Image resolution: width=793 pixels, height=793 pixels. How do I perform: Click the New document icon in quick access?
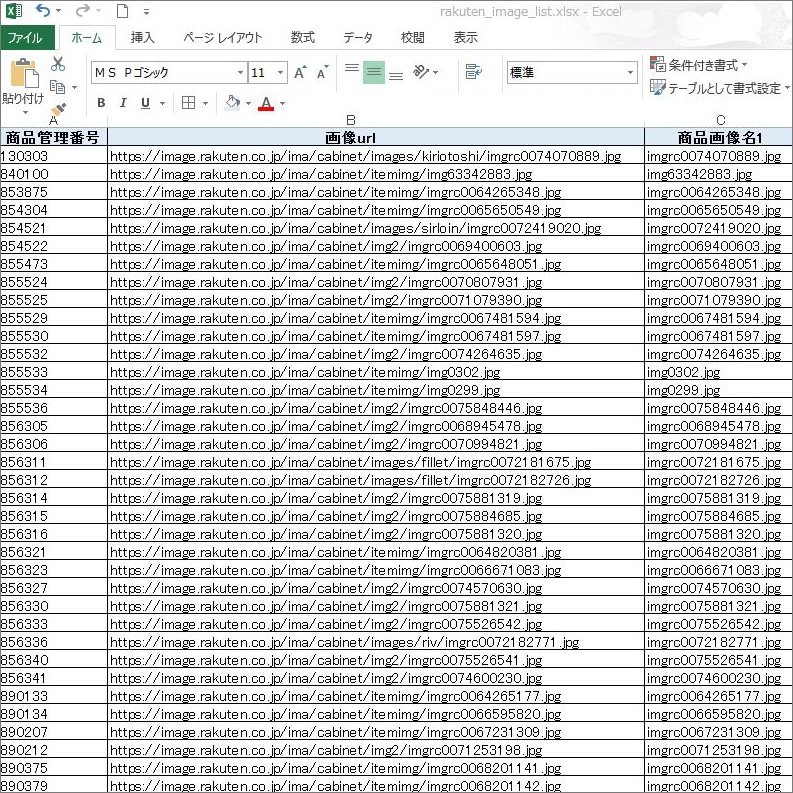[122, 11]
